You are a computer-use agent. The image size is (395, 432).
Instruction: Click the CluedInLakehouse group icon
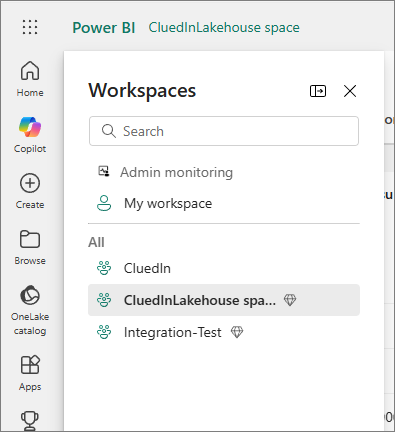[104, 300]
